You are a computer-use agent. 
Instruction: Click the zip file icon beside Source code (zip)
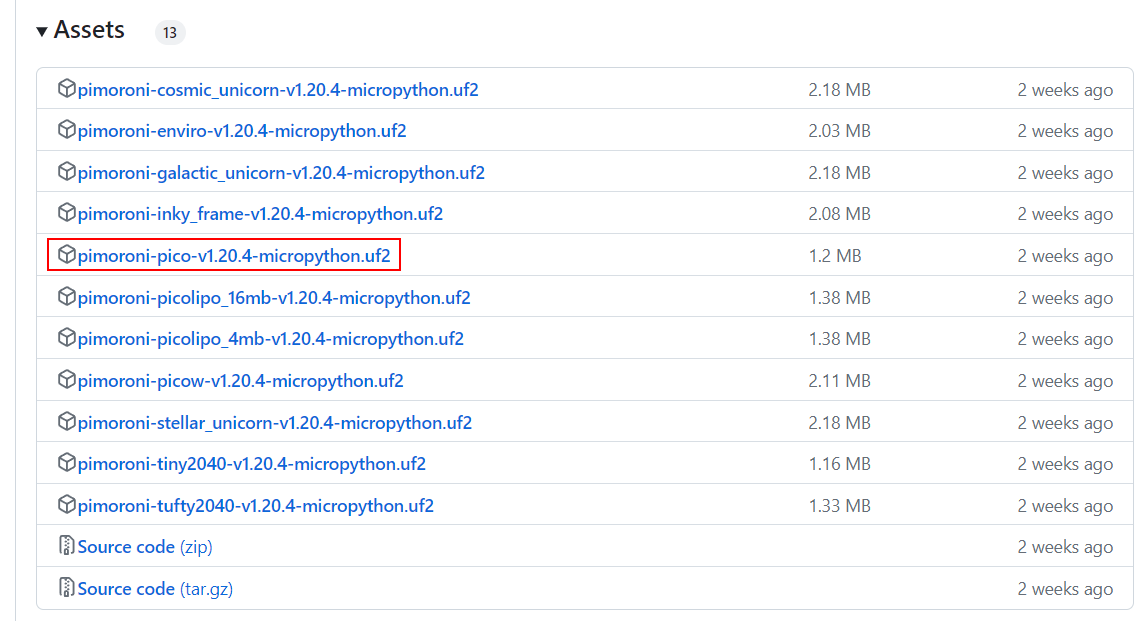point(67,546)
